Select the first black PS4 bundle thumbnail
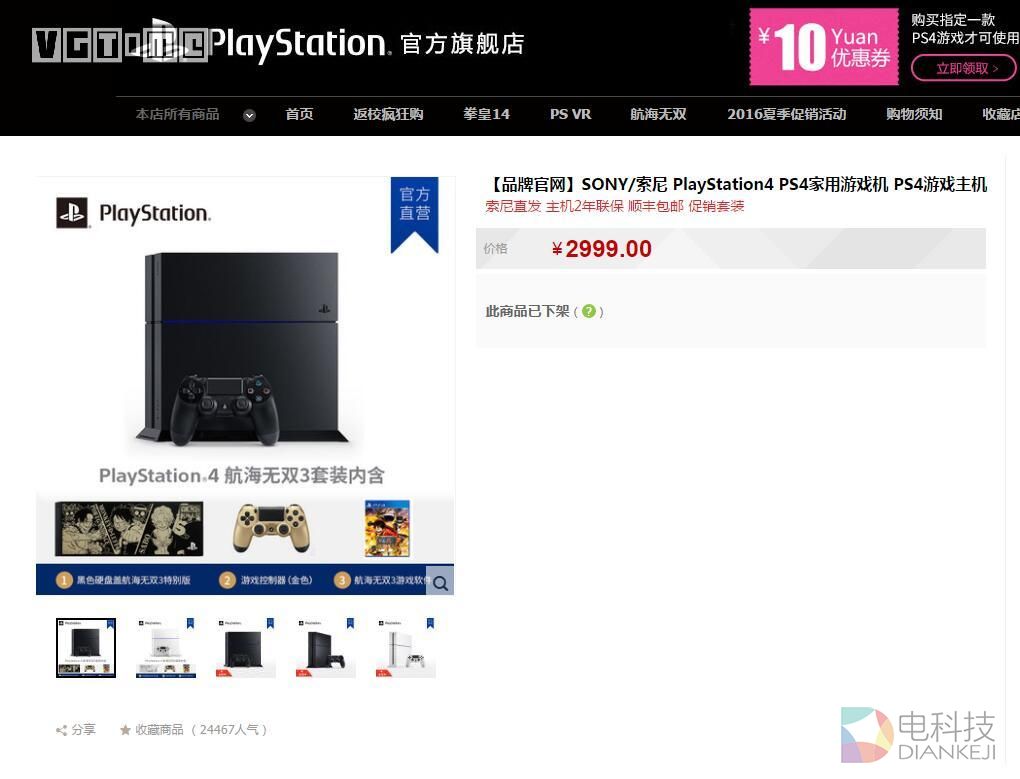This screenshot has height=779, width=1020. tap(86, 648)
